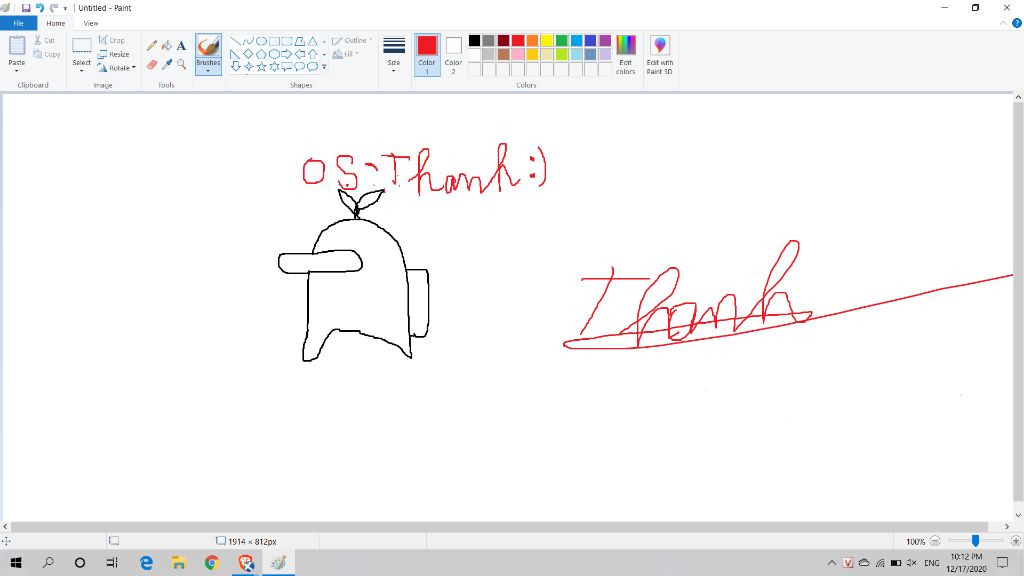Image resolution: width=1024 pixels, height=576 pixels.
Task: Select the Magnifier tool
Action: [x=181, y=64]
